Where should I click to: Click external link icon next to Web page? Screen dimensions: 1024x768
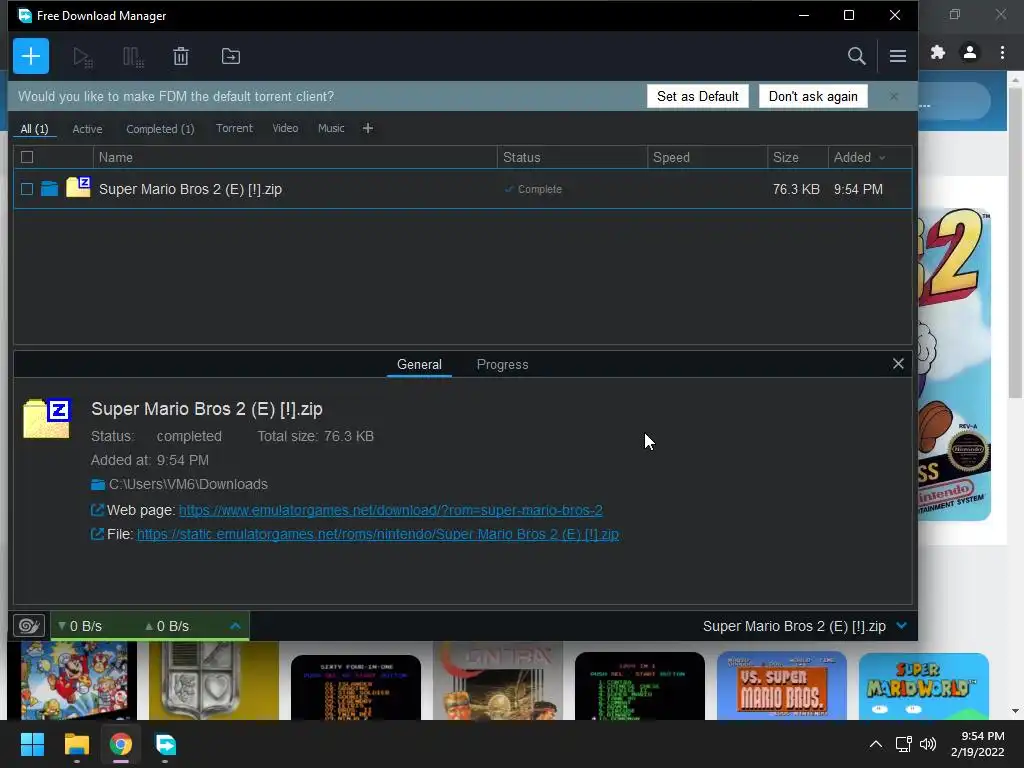(x=97, y=510)
